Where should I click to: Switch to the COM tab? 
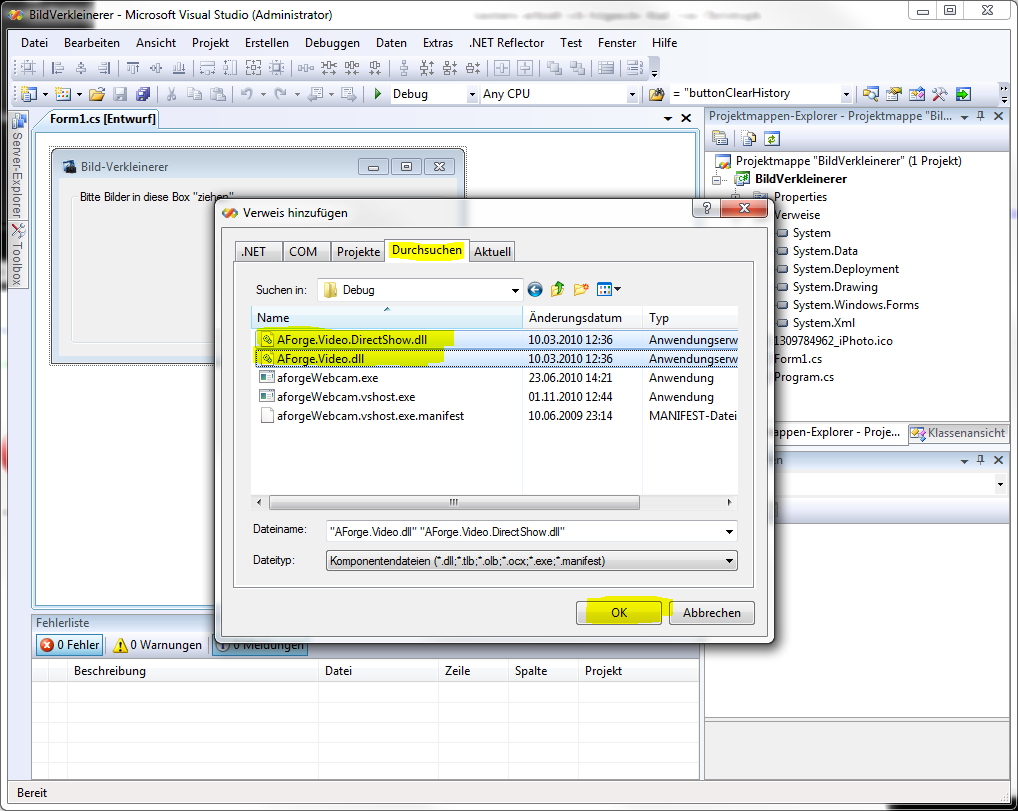pos(303,252)
